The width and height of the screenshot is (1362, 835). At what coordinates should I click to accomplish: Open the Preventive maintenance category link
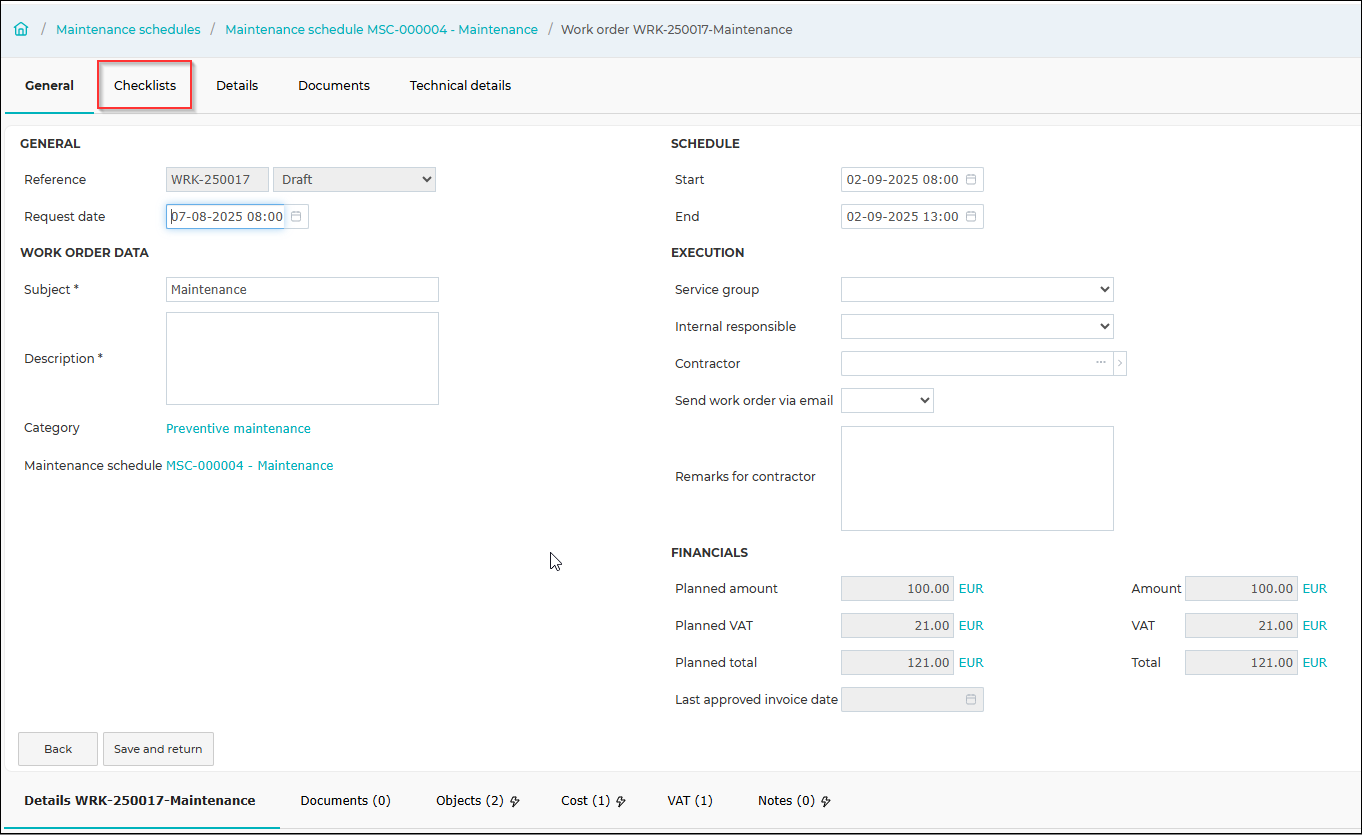pyautogui.click(x=238, y=429)
